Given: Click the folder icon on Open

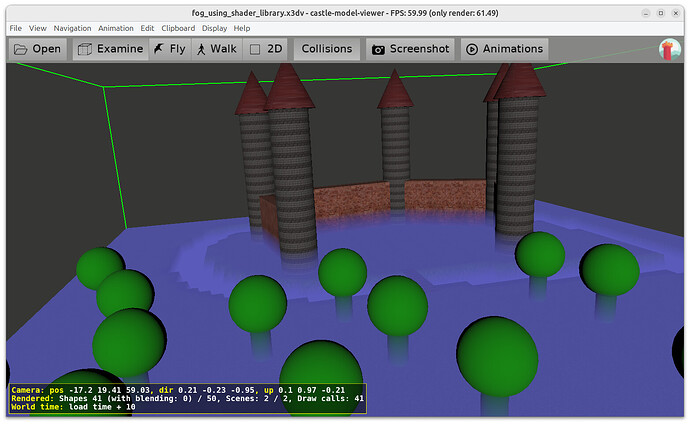Looking at the screenshot, I should click(x=20, y=49).
